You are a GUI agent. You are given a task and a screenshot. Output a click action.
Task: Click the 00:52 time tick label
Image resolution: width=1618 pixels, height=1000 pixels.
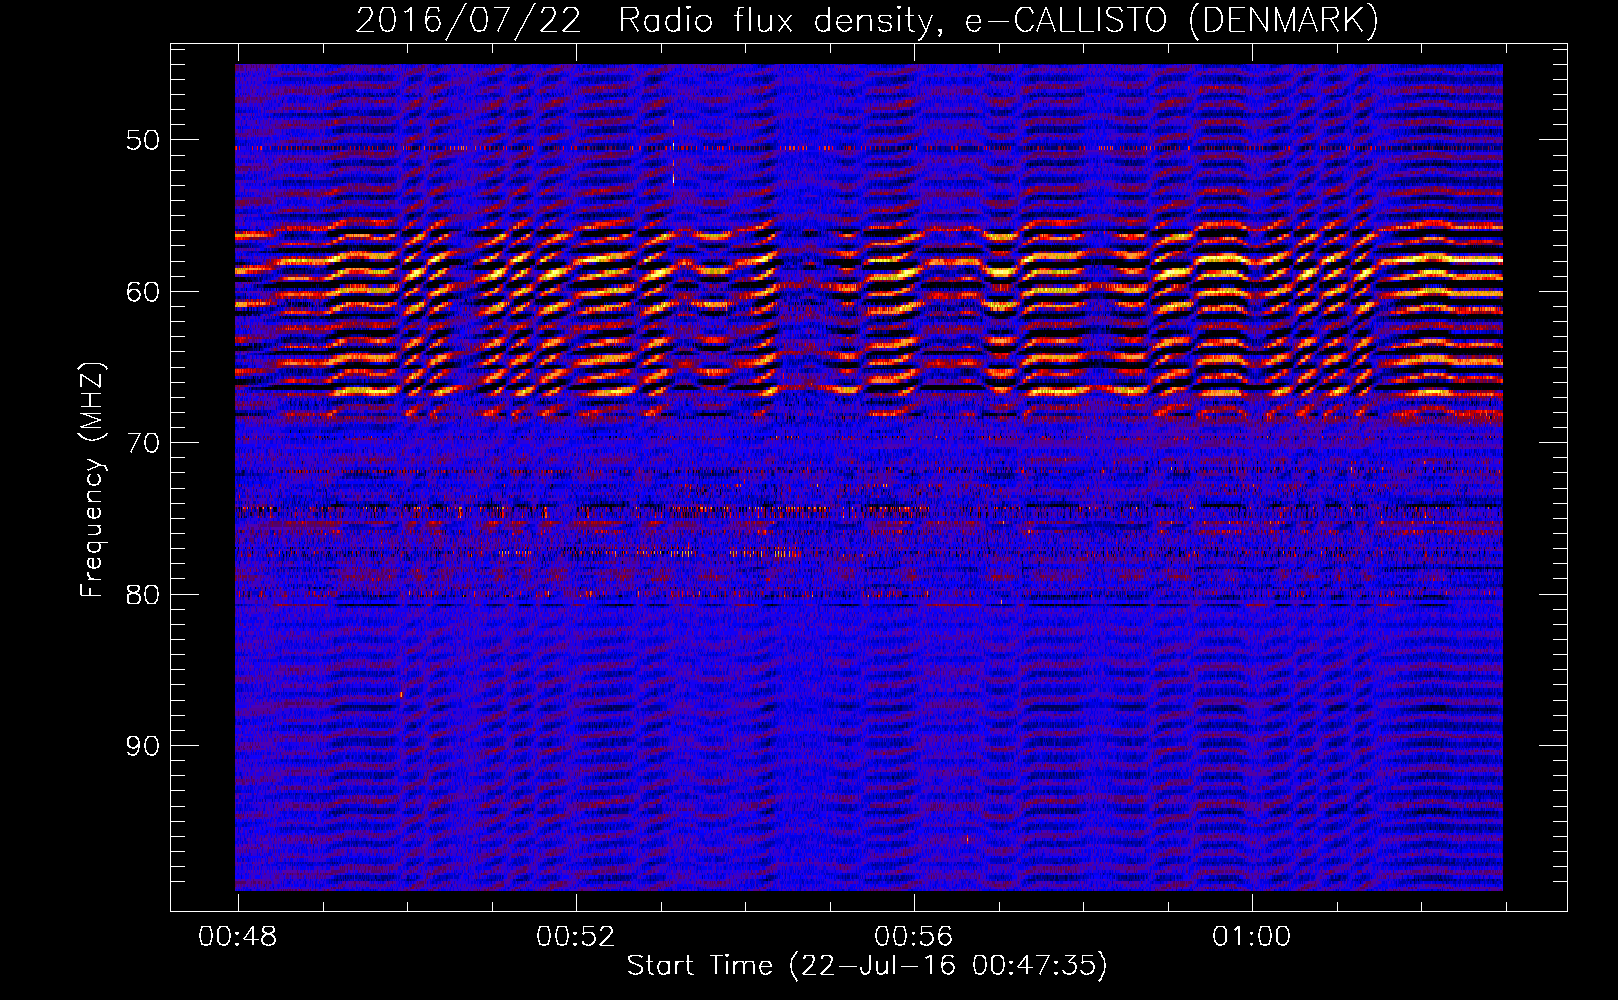coord(576,937)
